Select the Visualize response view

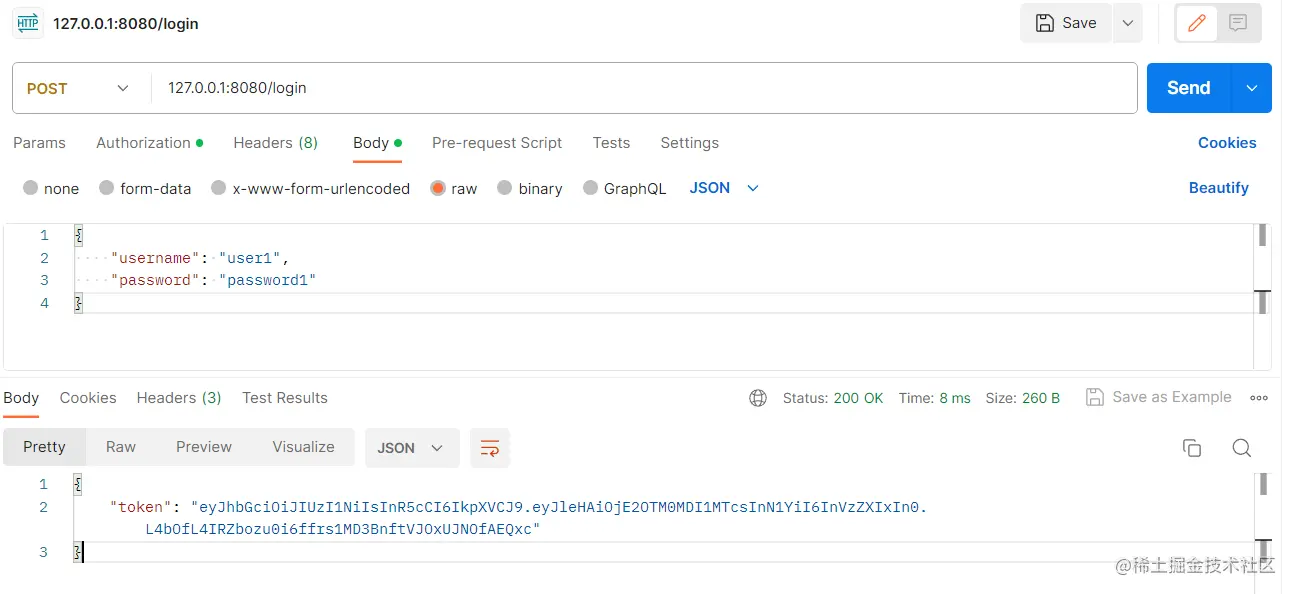[304, 447]
